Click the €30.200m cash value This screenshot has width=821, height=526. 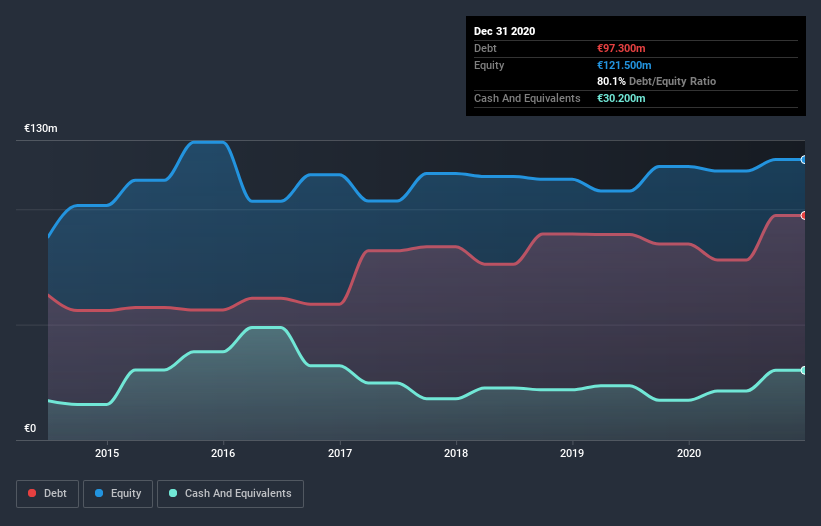click(621, 98)
